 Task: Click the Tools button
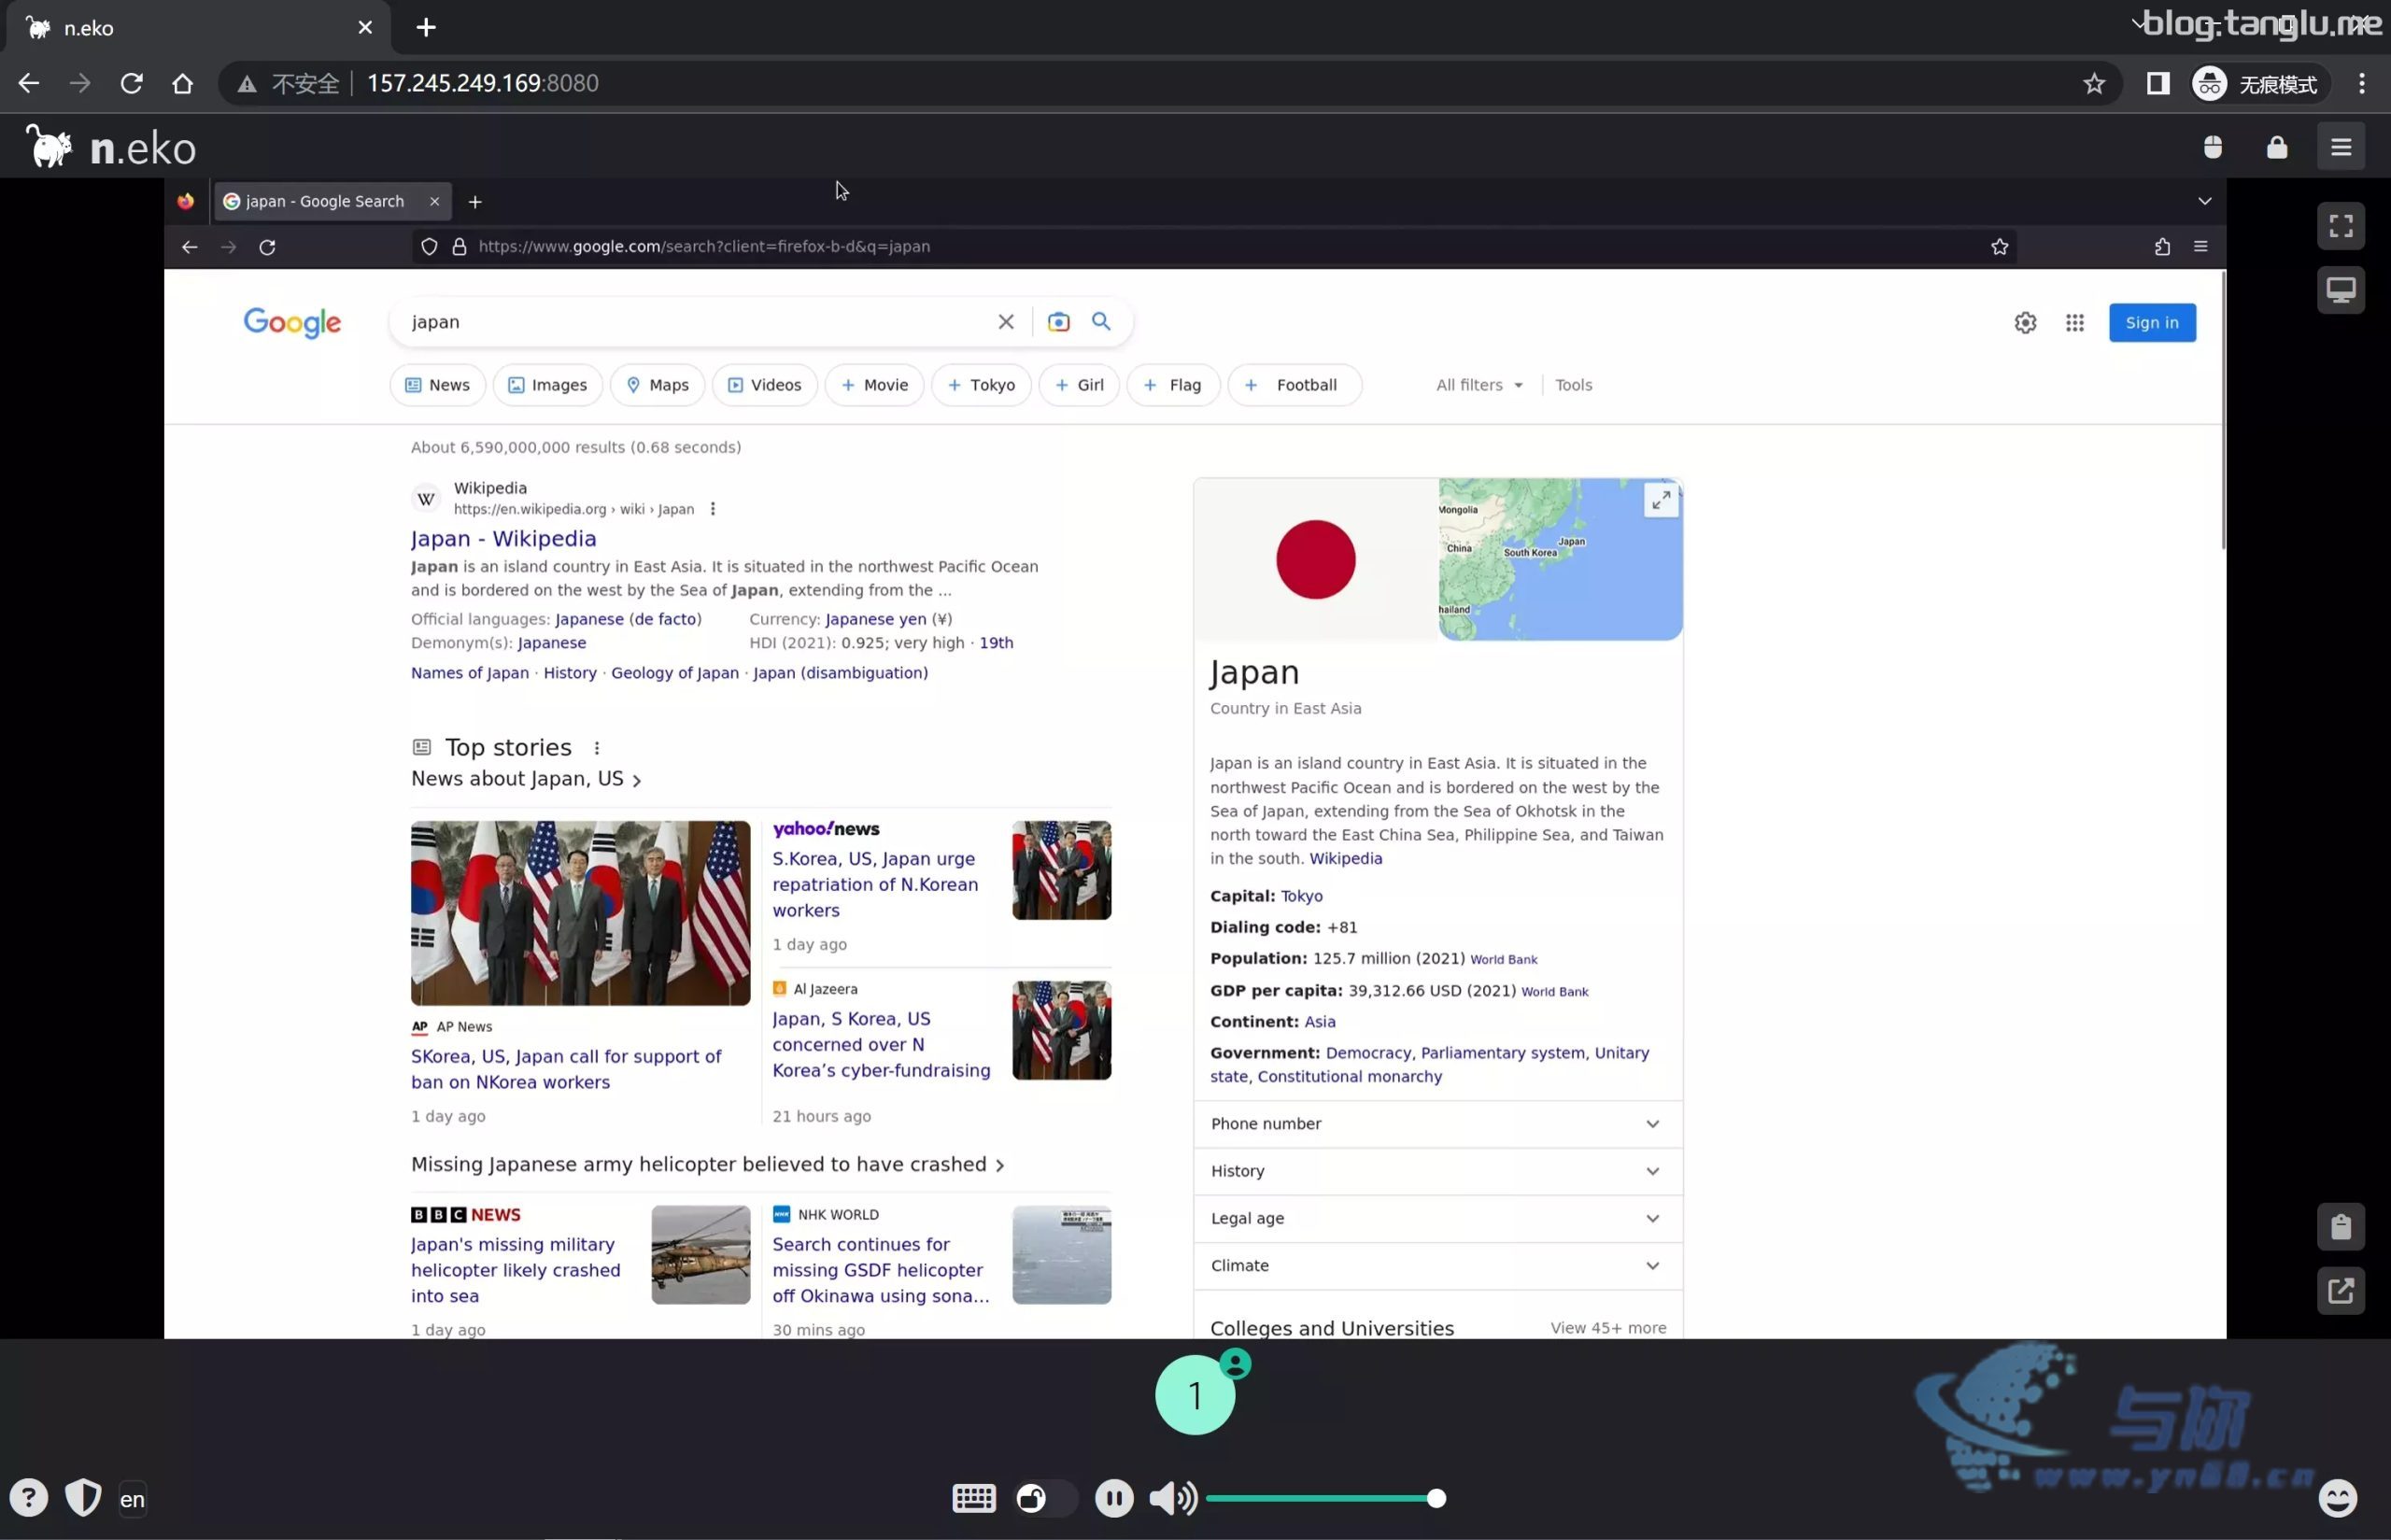click(1573, 385)
